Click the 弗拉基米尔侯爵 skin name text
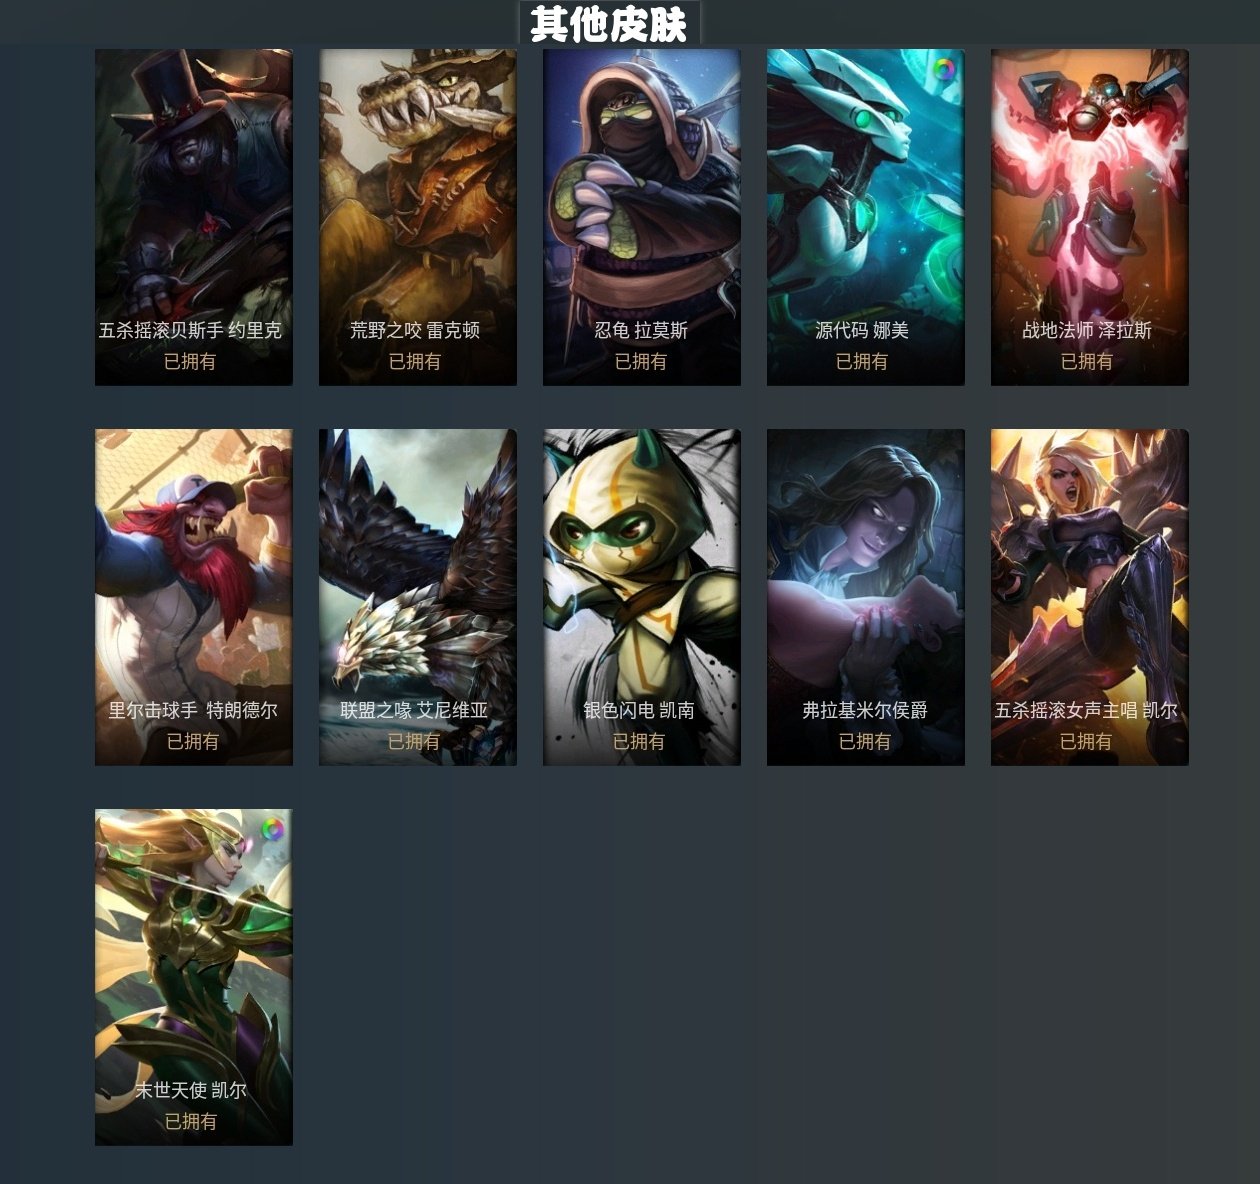Image resolution: width=1260 pixels, height=1184 pixels. [x=865, y=710]
